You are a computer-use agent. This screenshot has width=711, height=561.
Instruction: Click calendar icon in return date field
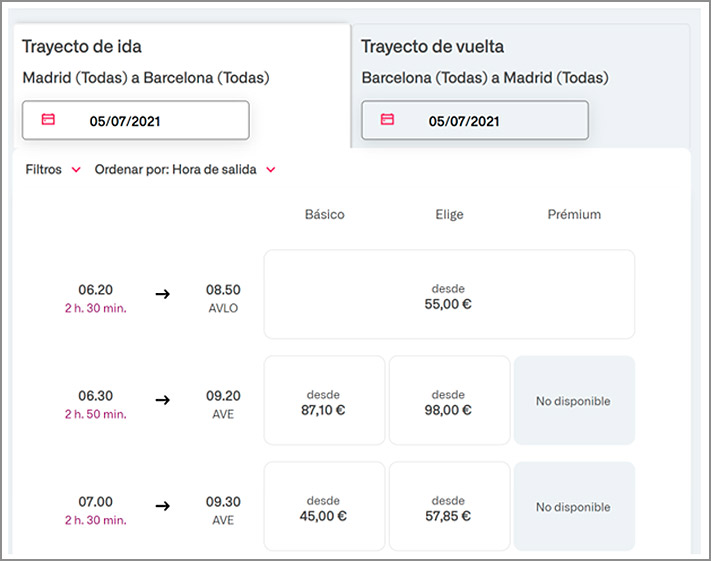point(387,120)
